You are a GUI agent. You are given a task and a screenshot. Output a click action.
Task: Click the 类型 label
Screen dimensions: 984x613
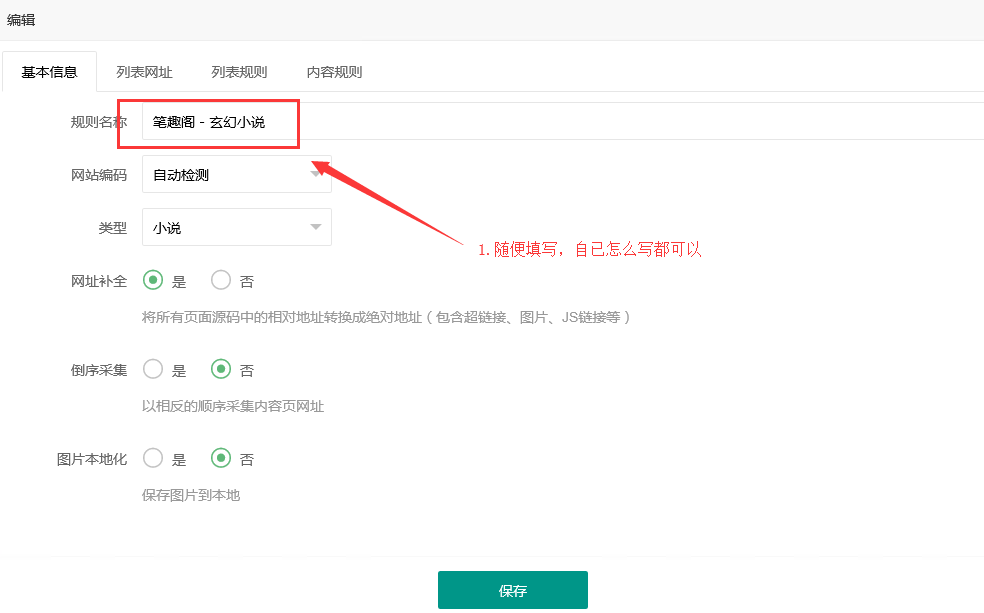click(113, 228)
